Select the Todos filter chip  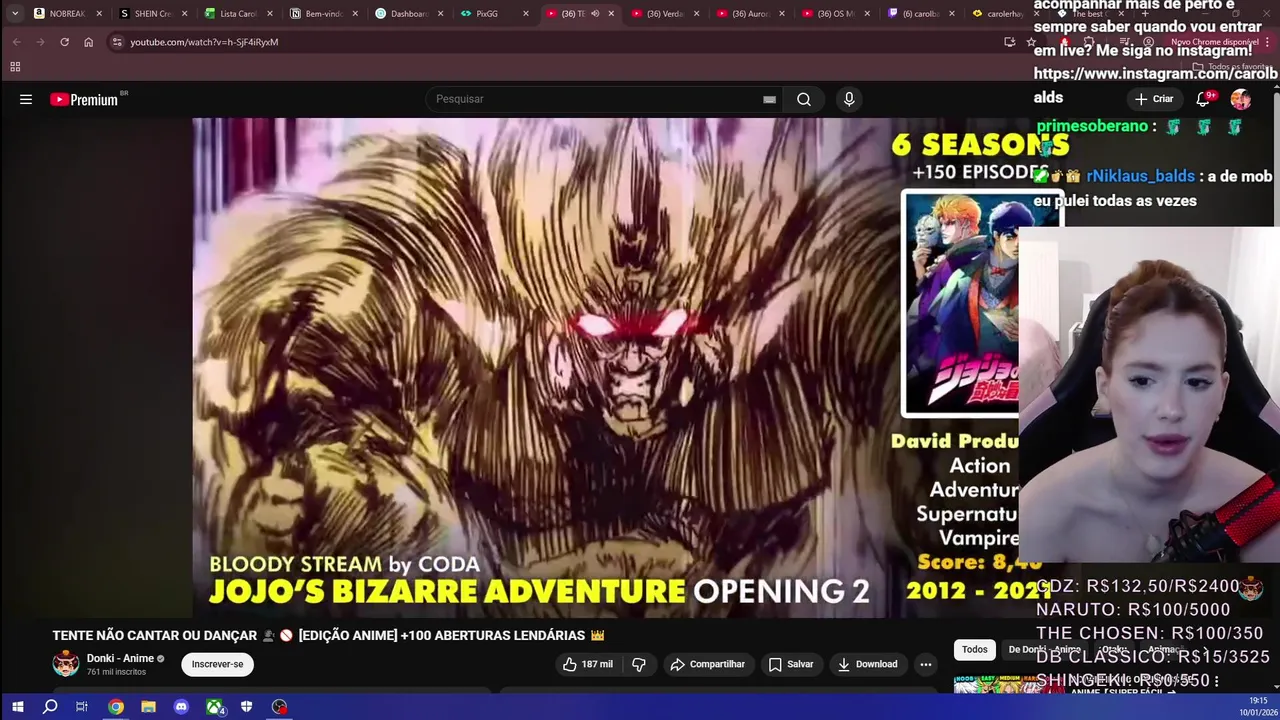click(x=974, y=649)
